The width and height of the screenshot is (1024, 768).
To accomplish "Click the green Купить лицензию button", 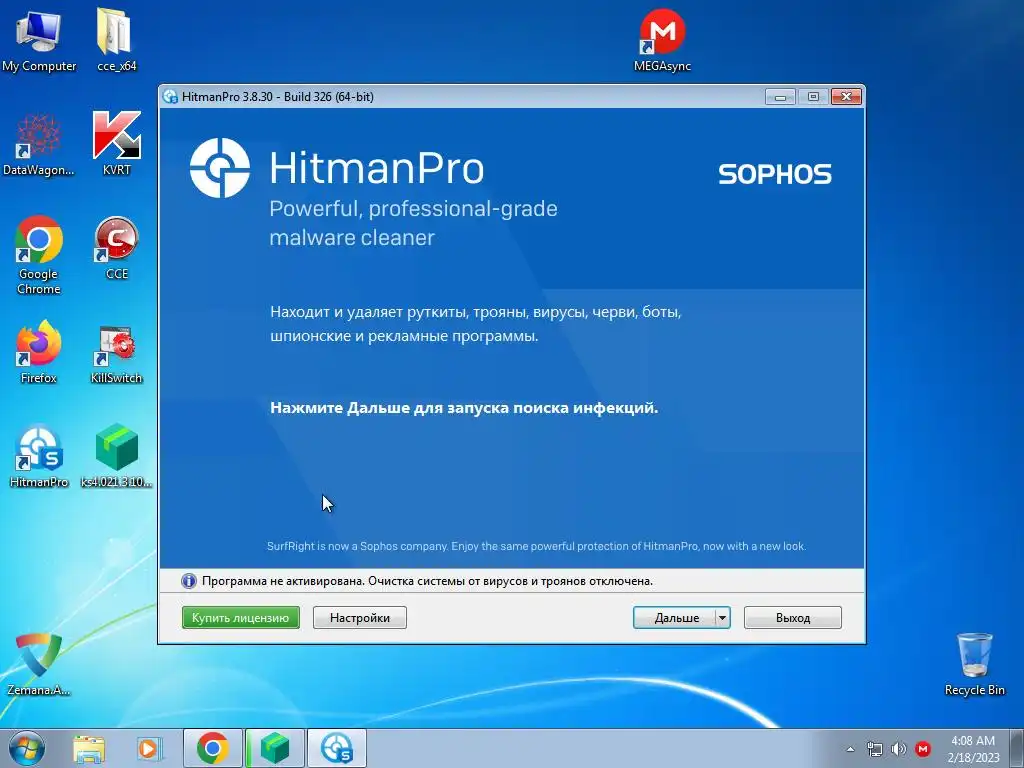I will point(240,618).
